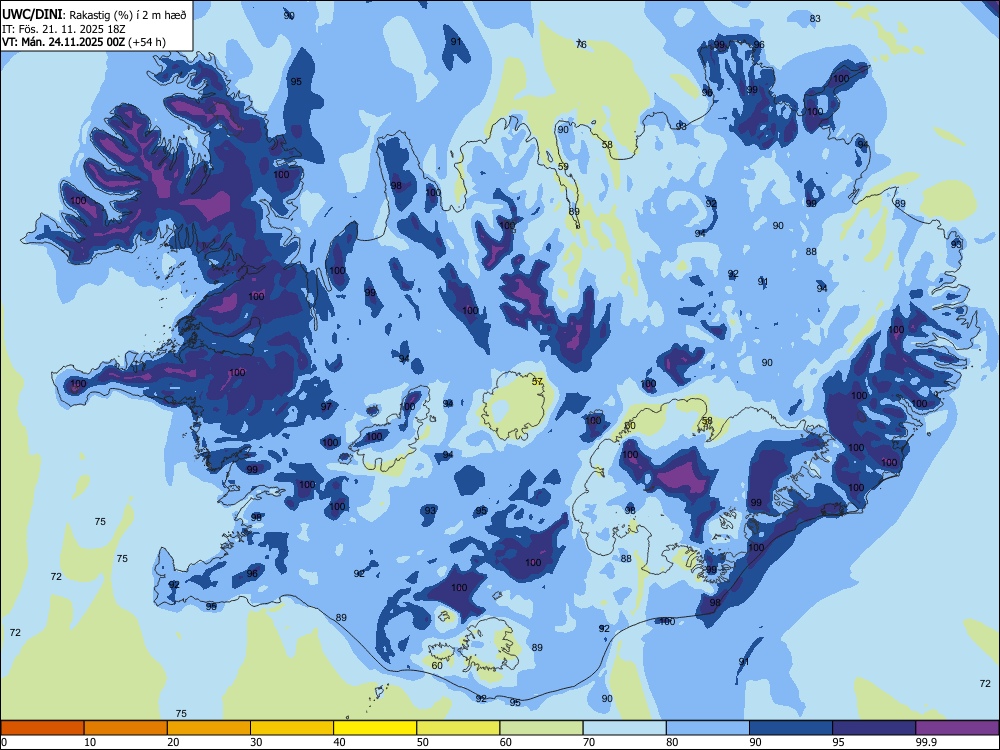Image resolution: width=1000 pixels, height=750 pixels.
Task: Click the 0–10% dark orange legend swatch
Action: (x=42, y=728)
